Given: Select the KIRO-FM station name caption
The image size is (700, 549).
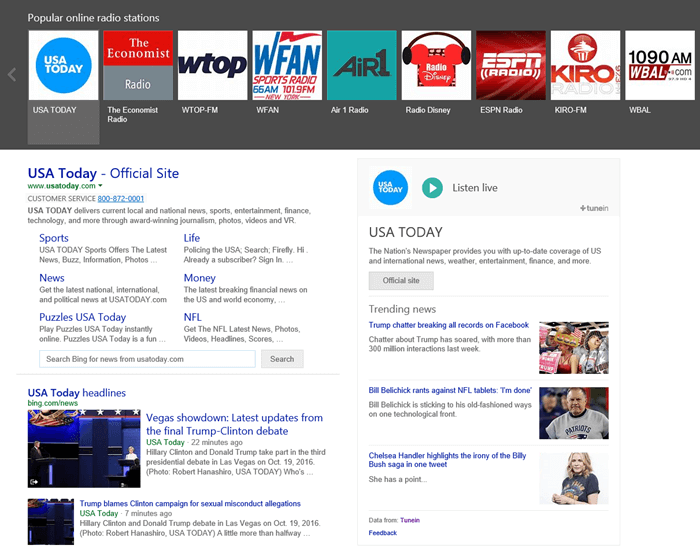Looking at the screenshot, I should pos(571,110).
